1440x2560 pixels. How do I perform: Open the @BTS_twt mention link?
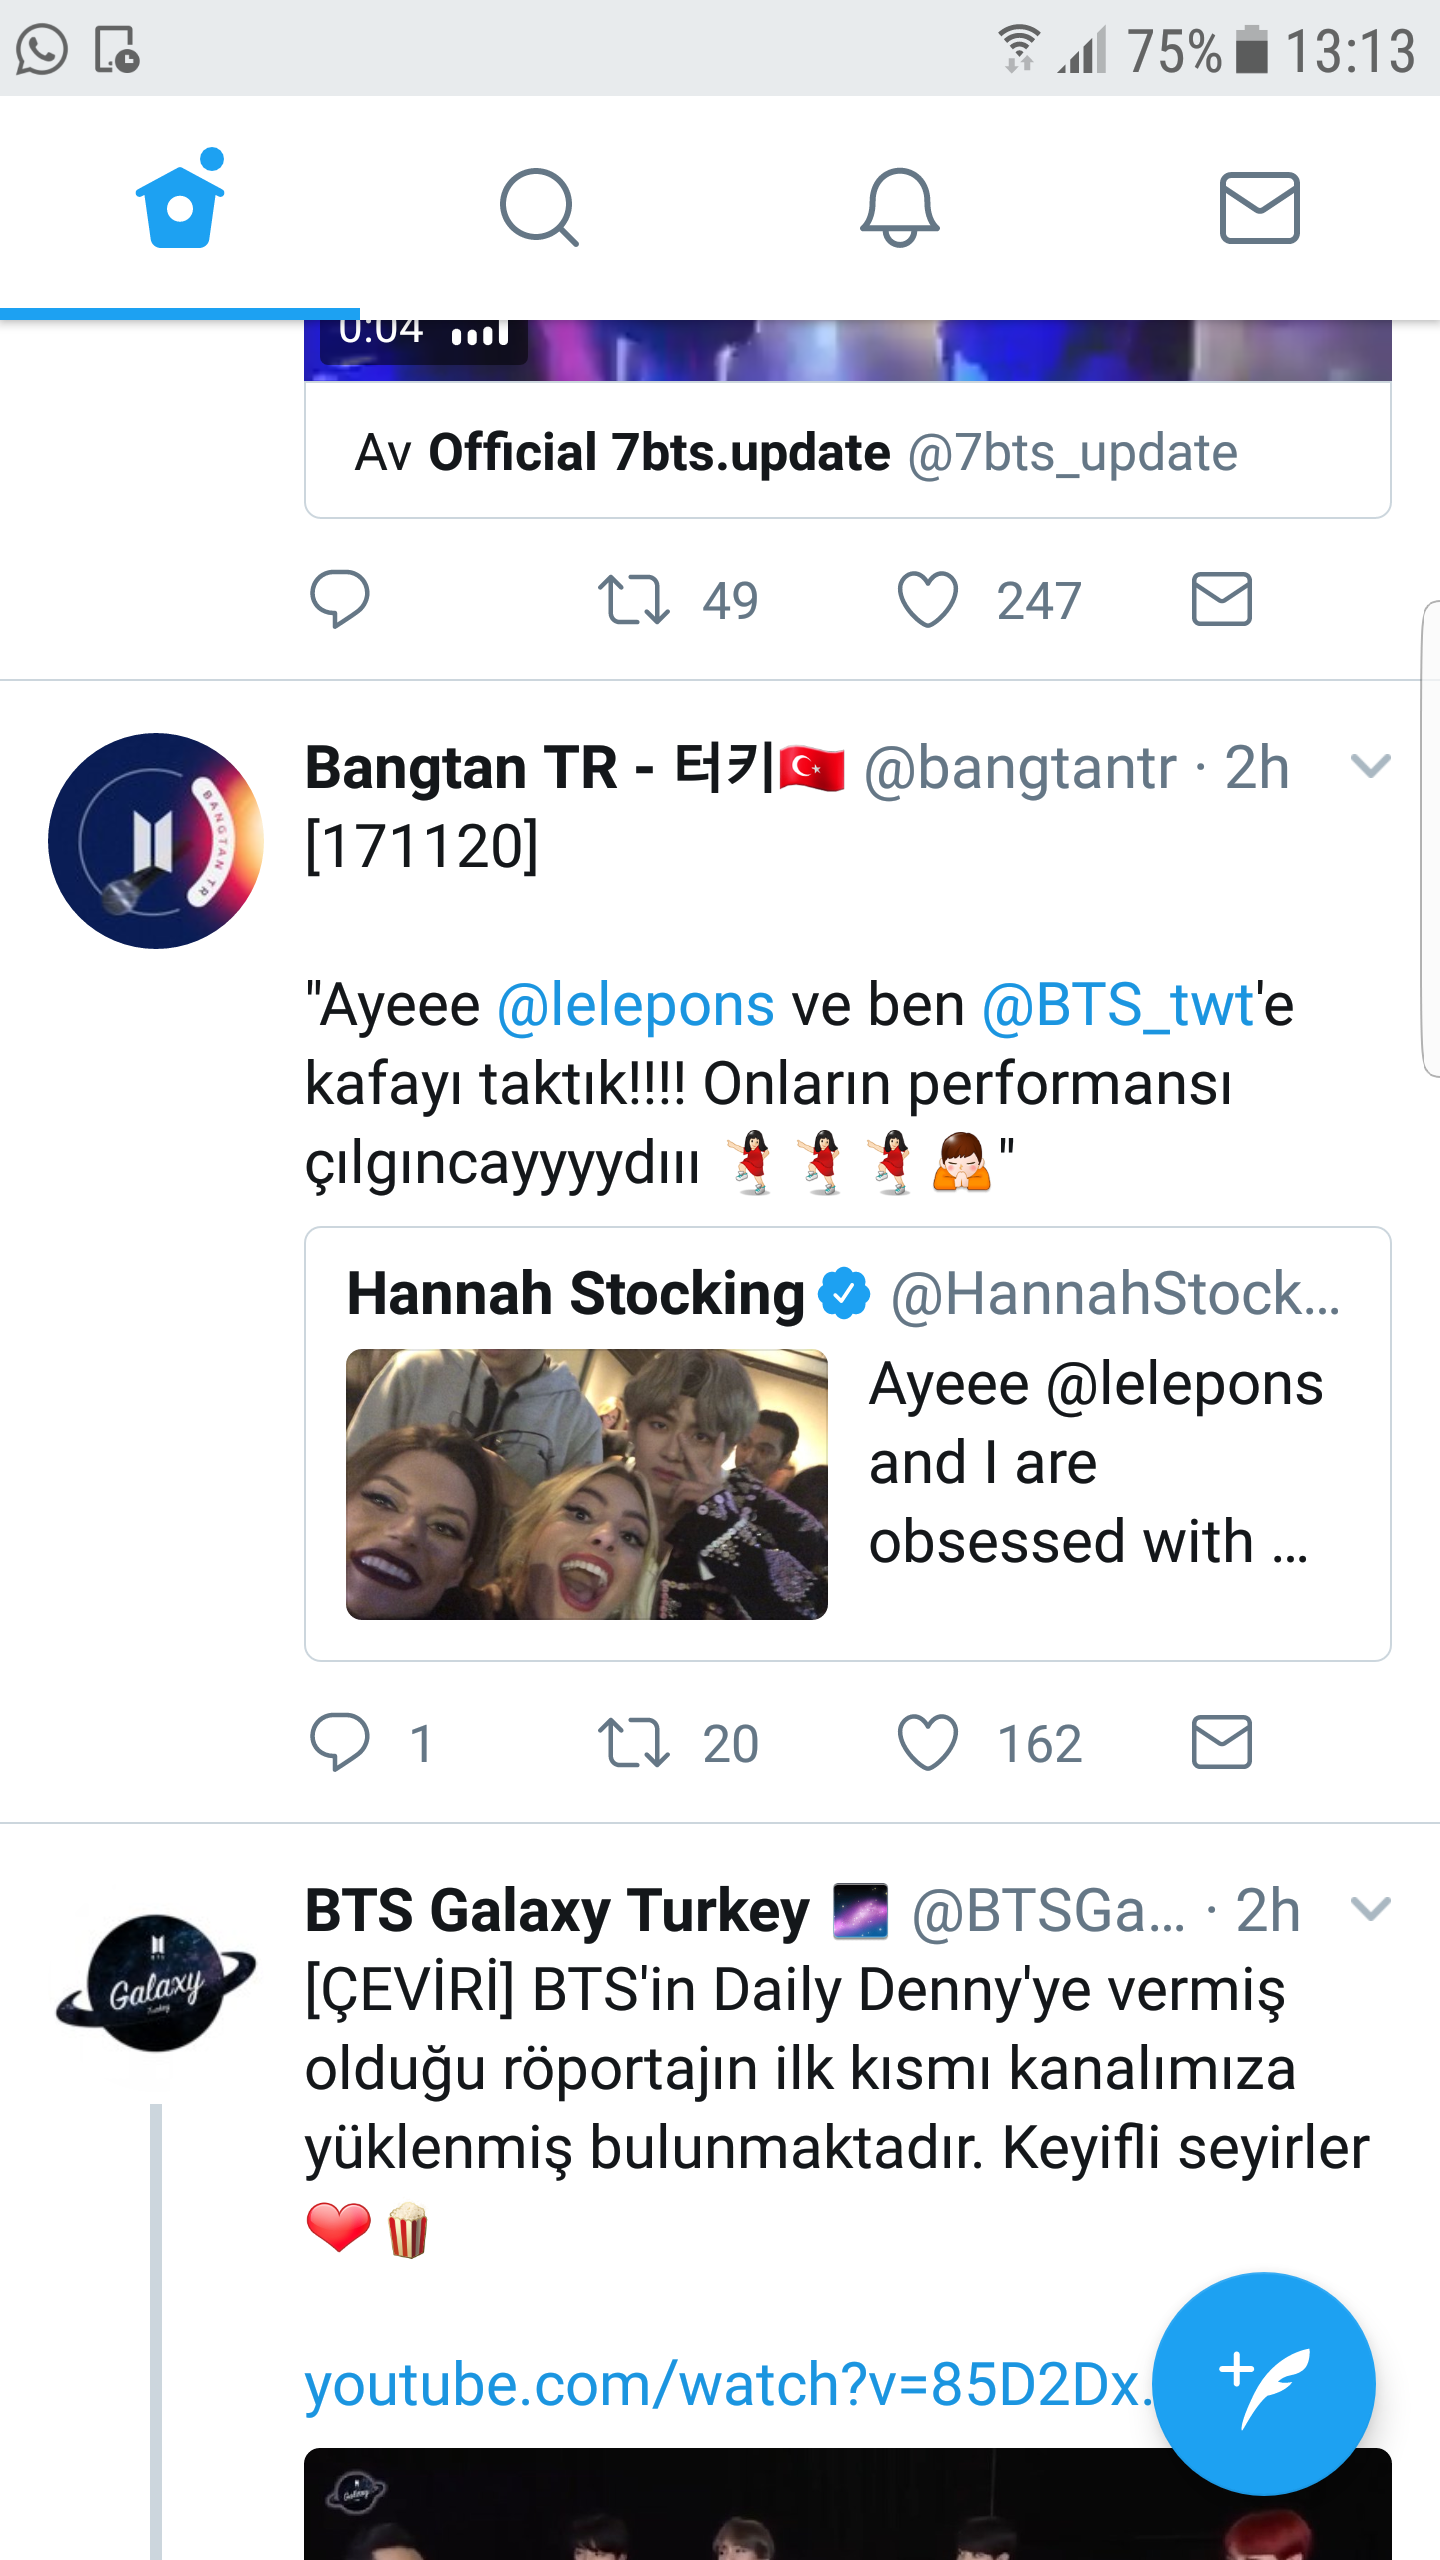point(1118,1005)
